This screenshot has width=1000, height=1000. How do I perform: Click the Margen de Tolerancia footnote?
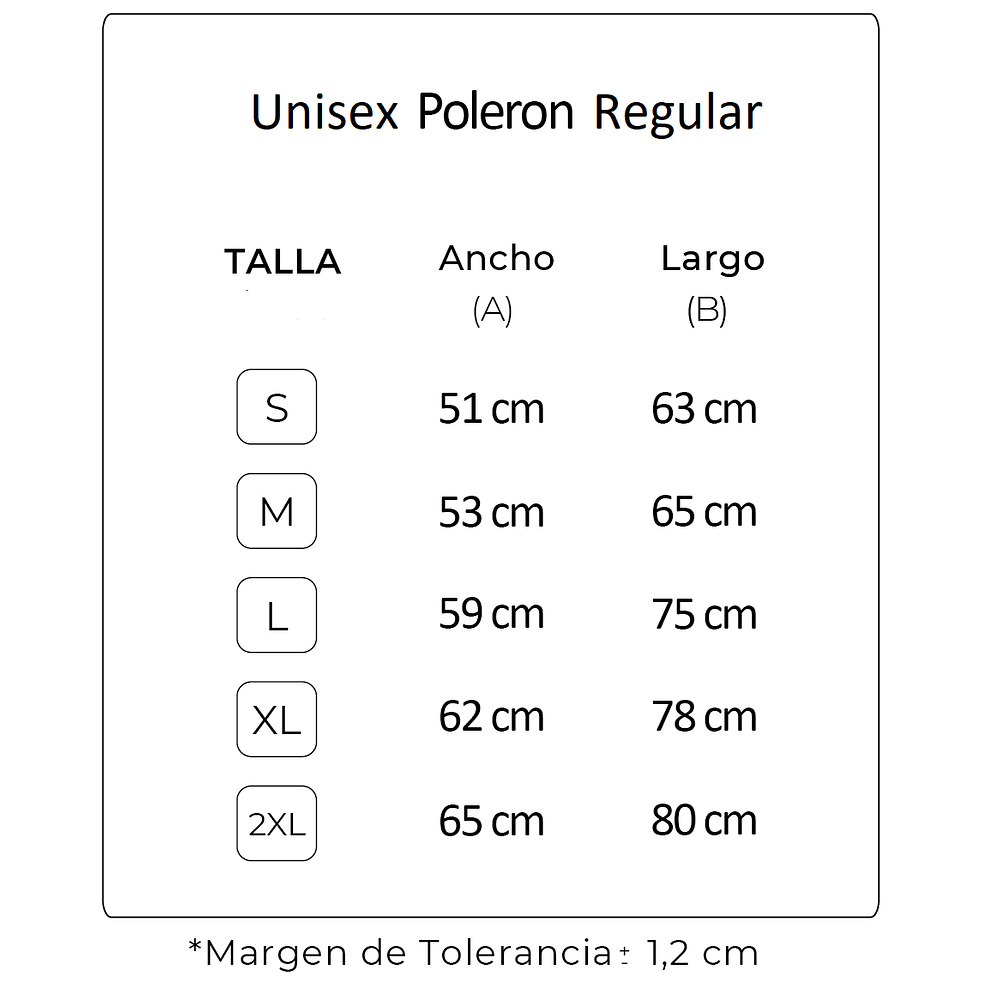point(473,953)
